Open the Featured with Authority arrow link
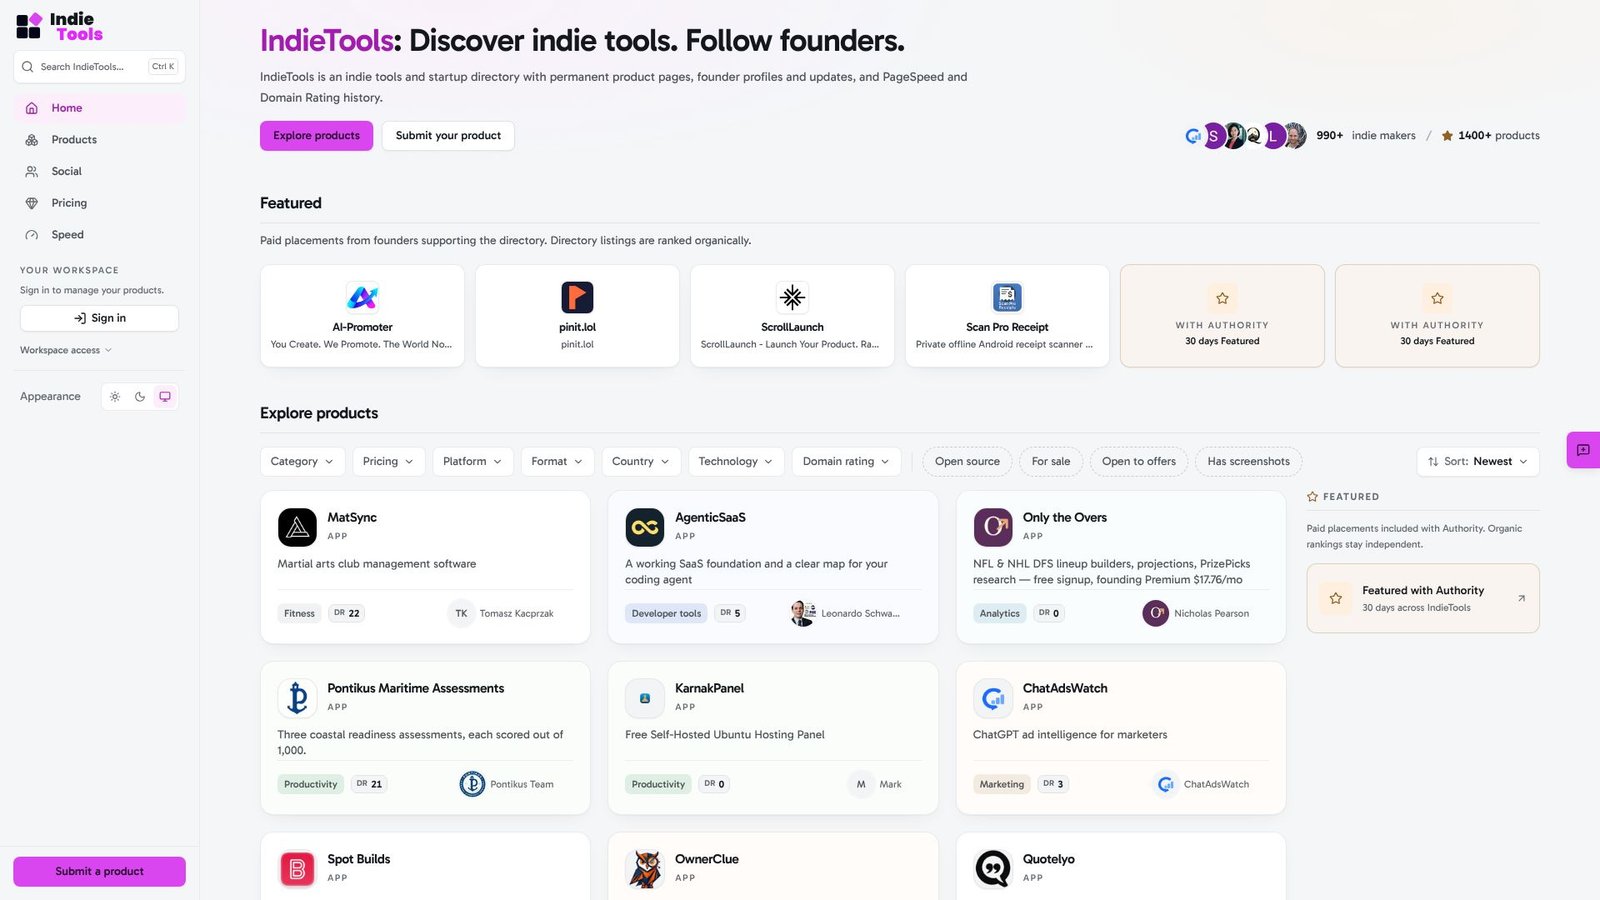The image size is (1600, 900). (1521, 598)
